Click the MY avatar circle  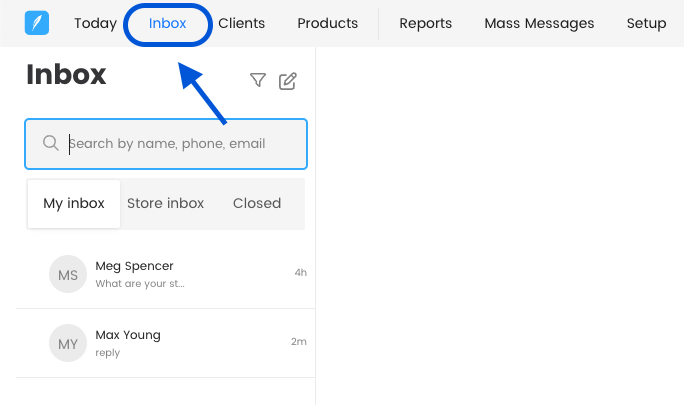tap(68, 343)
